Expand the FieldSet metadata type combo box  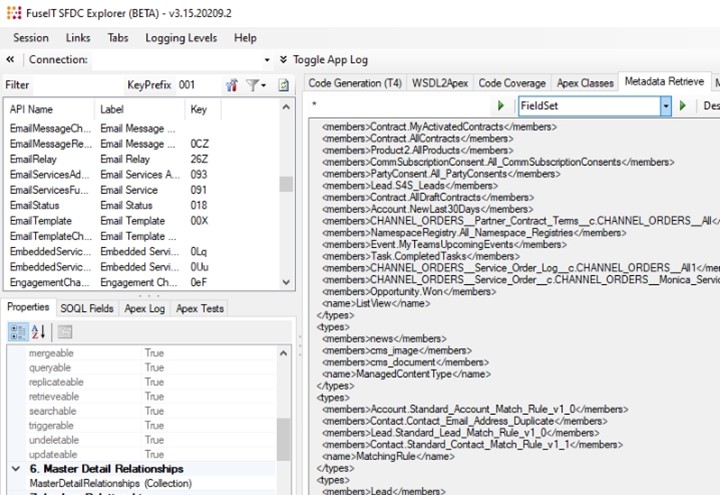pos(666,106)
